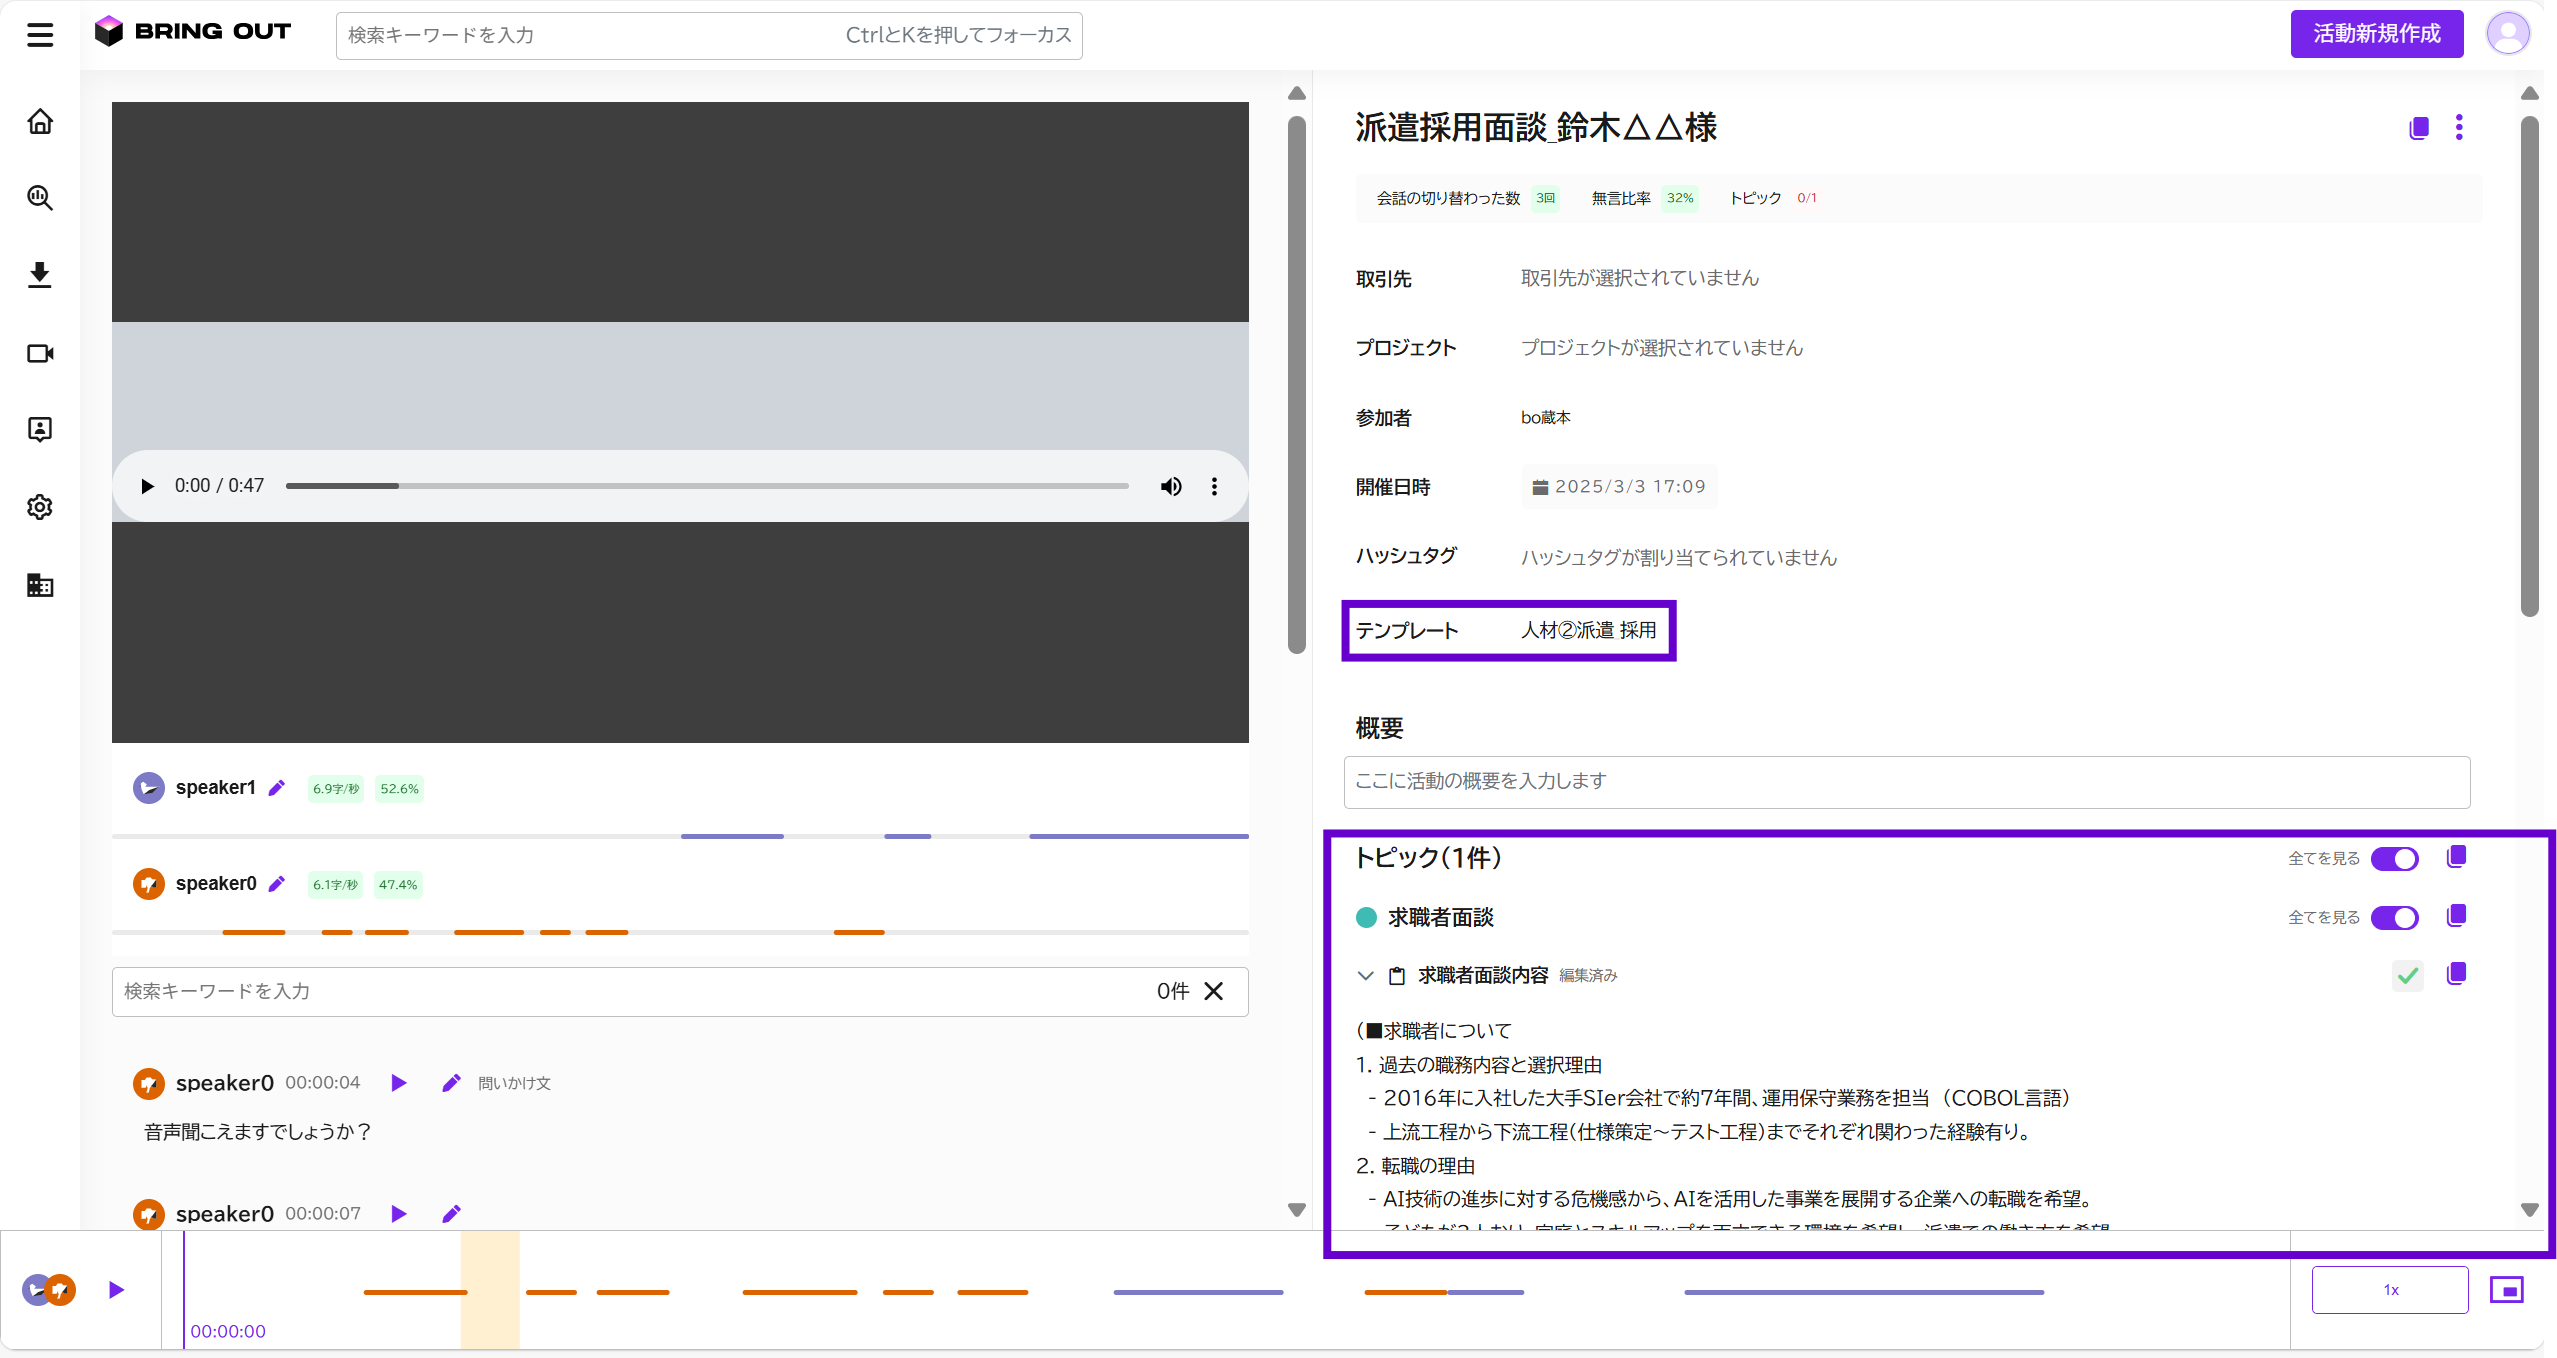2557x1358 pixels.
Task: Click the green checkmark on 求職者面談内容
Action: tap(2408, 975)
